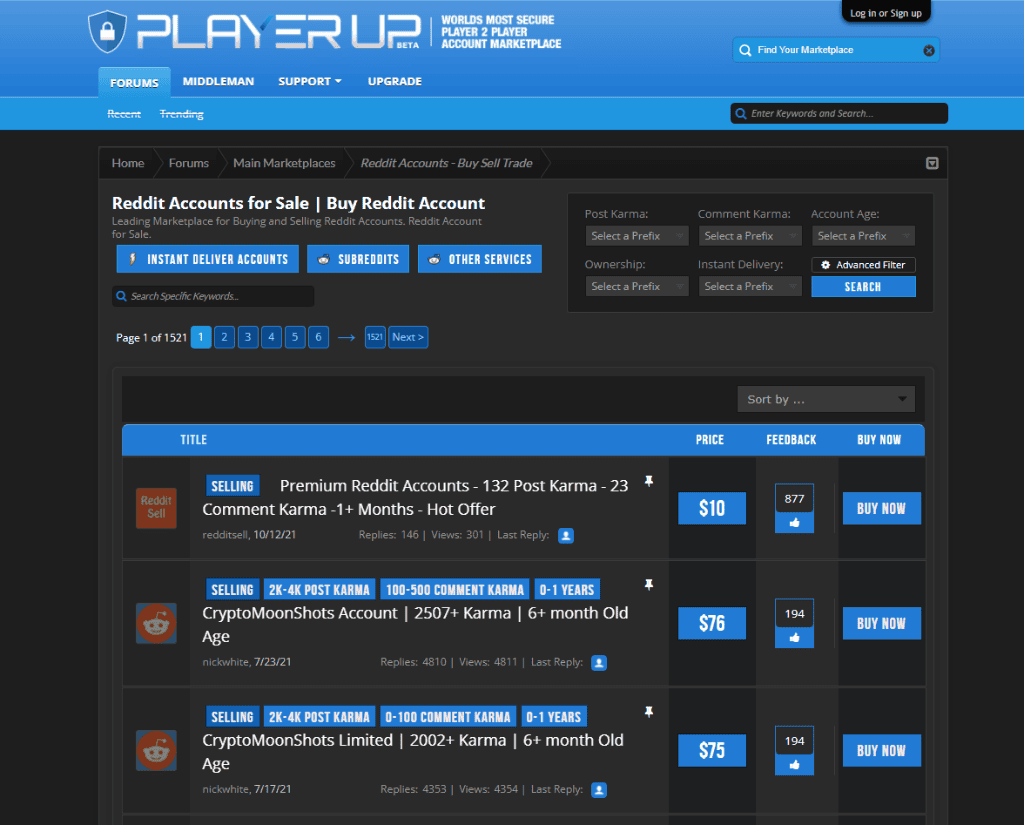Open last reply user icon for 2507+ Karma thread

pyautogui.click(x=598, y=663)
